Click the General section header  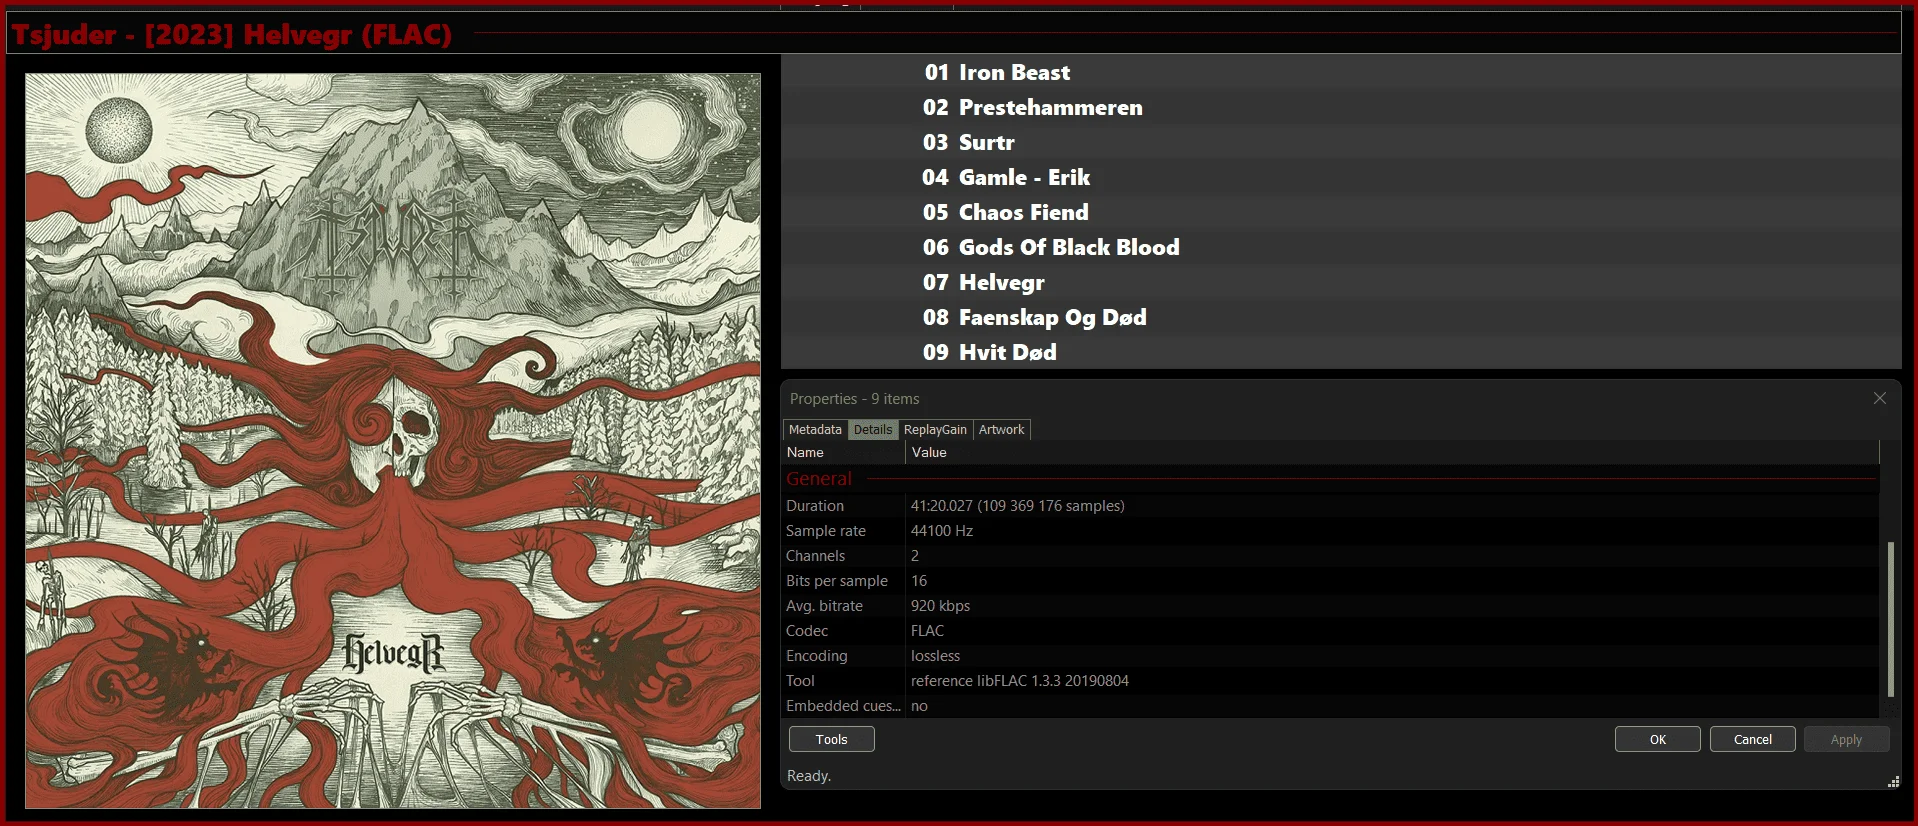(1330, 479)
